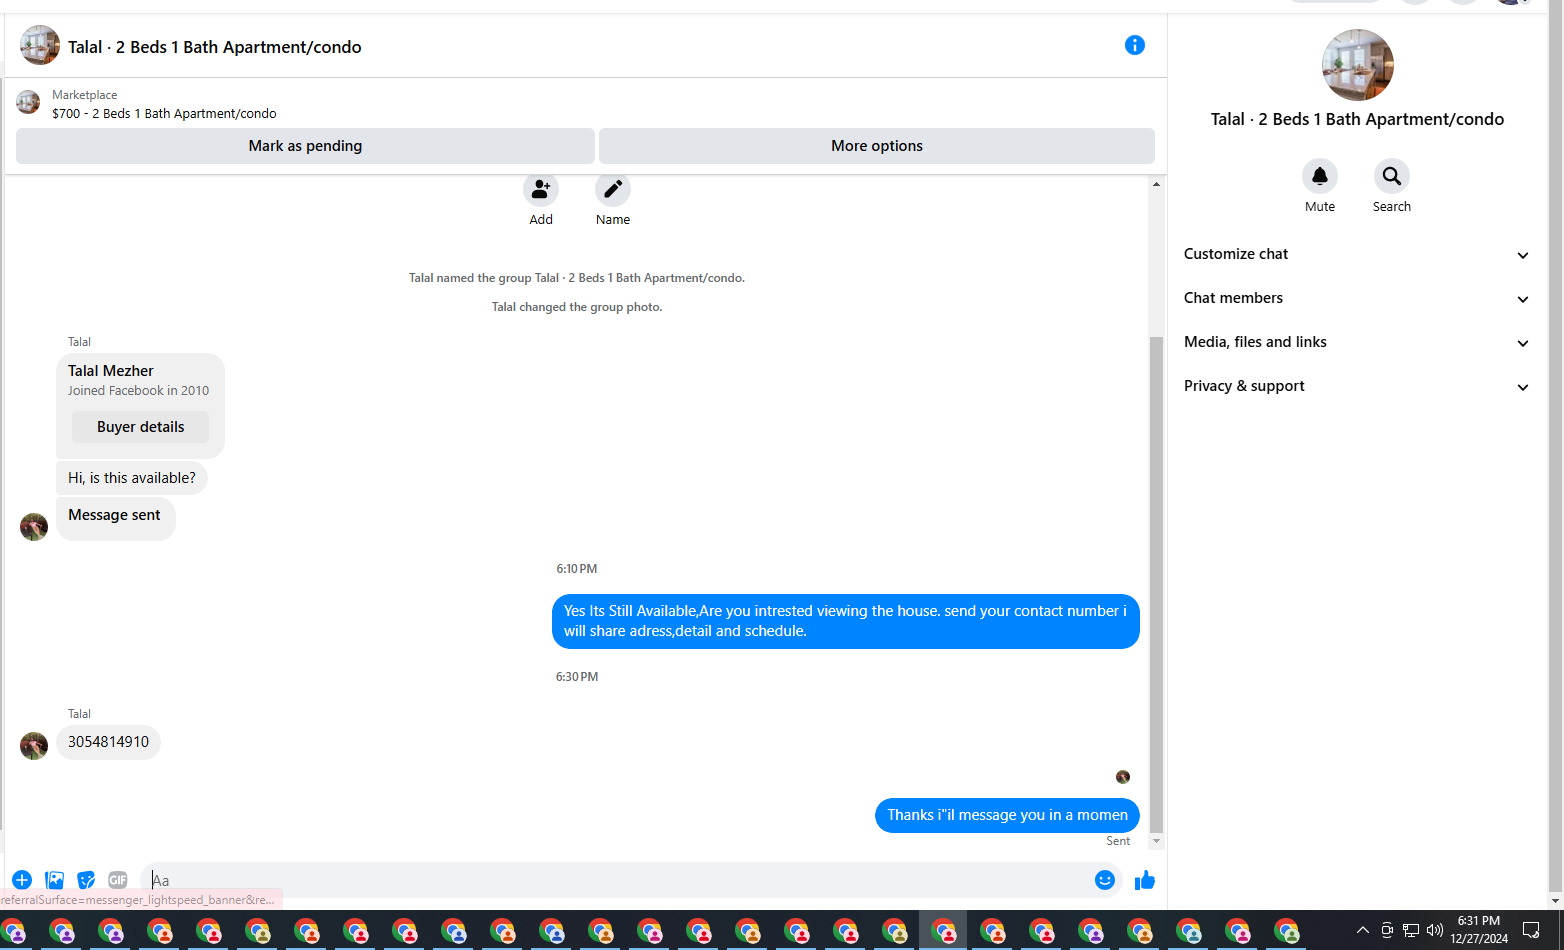The width and height of the screenshot is (1564, 950).
Task: Switch to the active Chrome taskbar window
Action: (943, 931)
